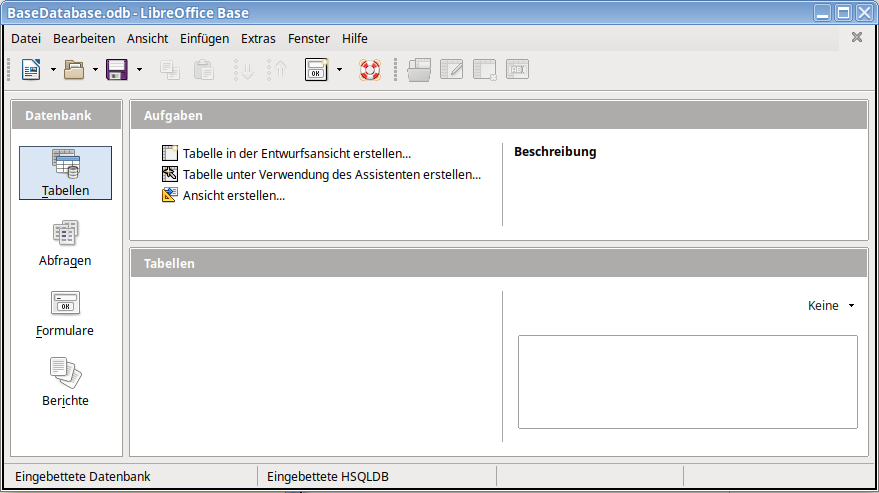
Task: Expand the Open file dropdown arrow
Action: [x=96, y=69]
